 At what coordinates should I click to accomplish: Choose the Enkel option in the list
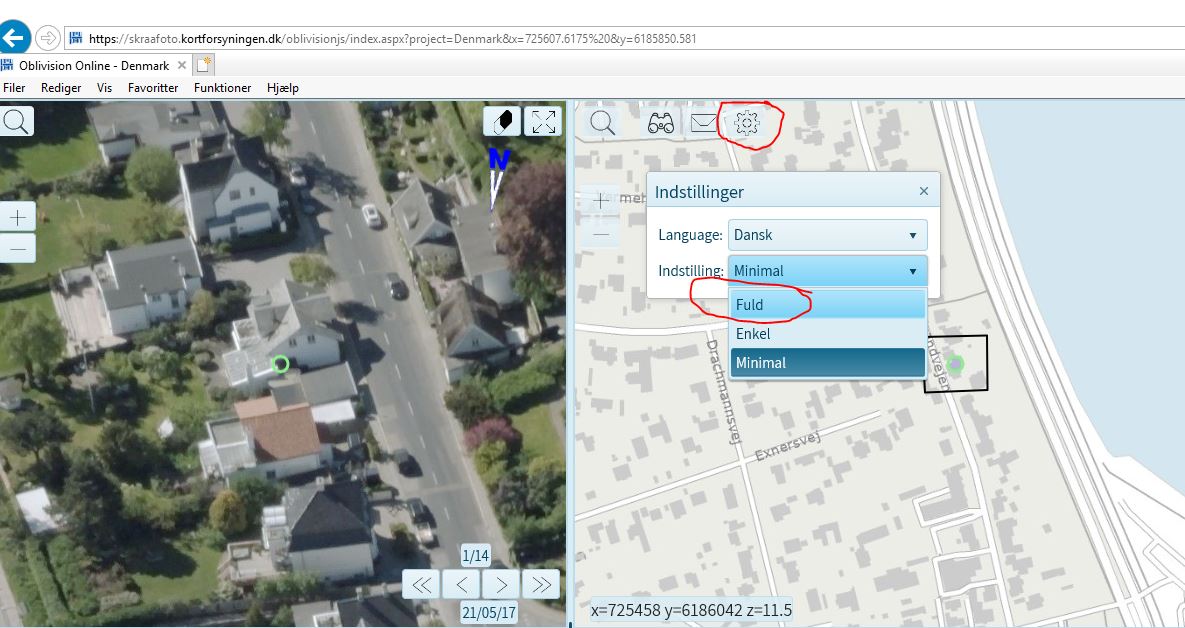(828, 333)
